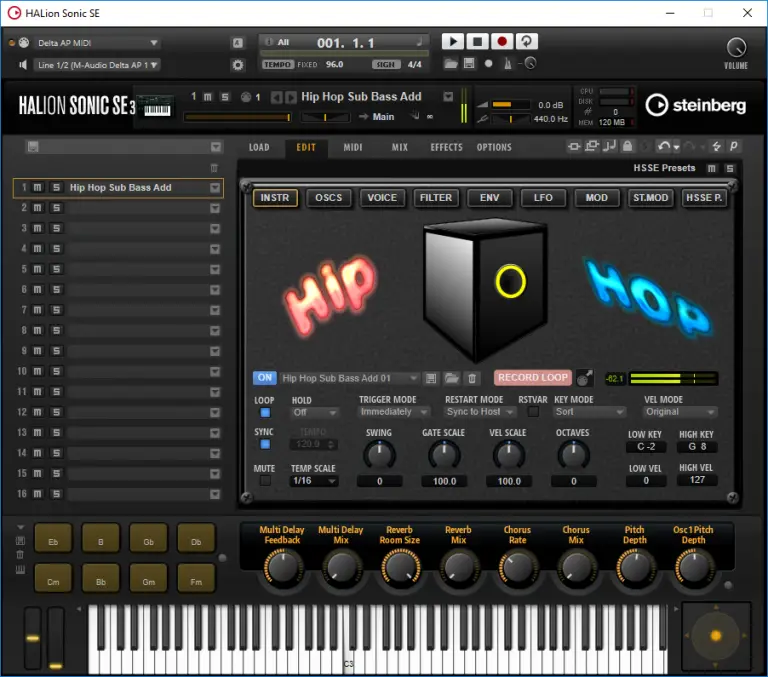The height and width of the screenshot is (677, 768).
Task: Solo slot 1 Hip Hop Sub Bass Add
Action: click(x=56, y=188)
